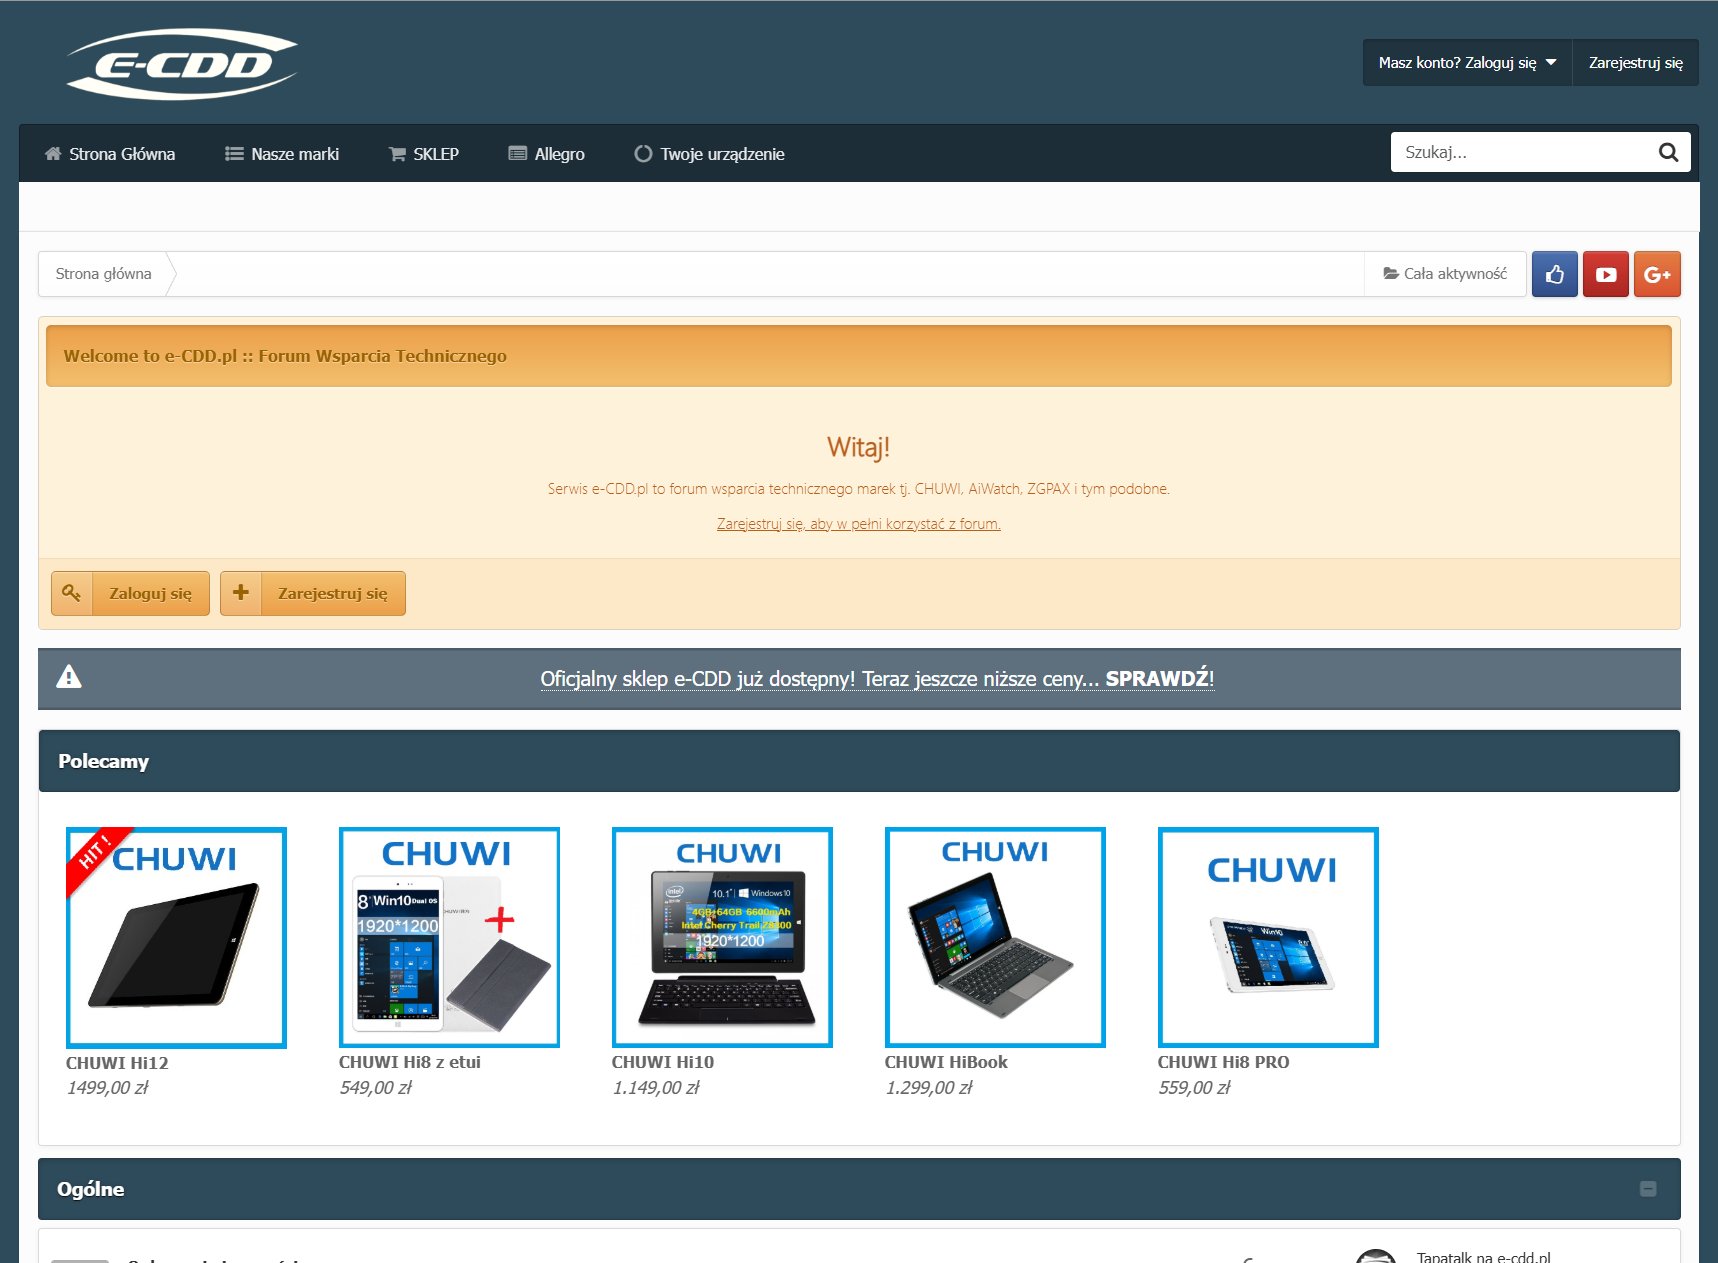Open the SKLEP menu item

pos(424,154)
